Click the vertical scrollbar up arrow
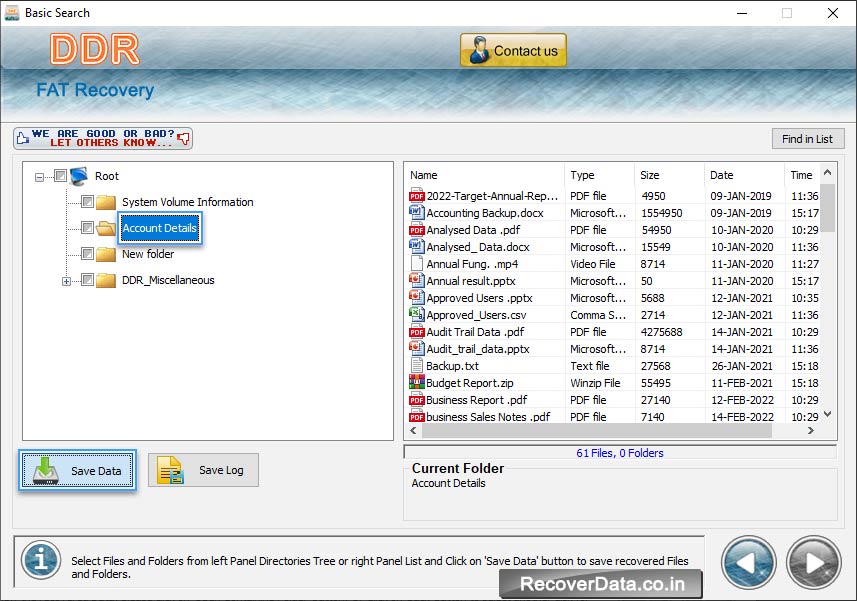The image size is (857, 601). pyautogui.click(x=827, y=173)
